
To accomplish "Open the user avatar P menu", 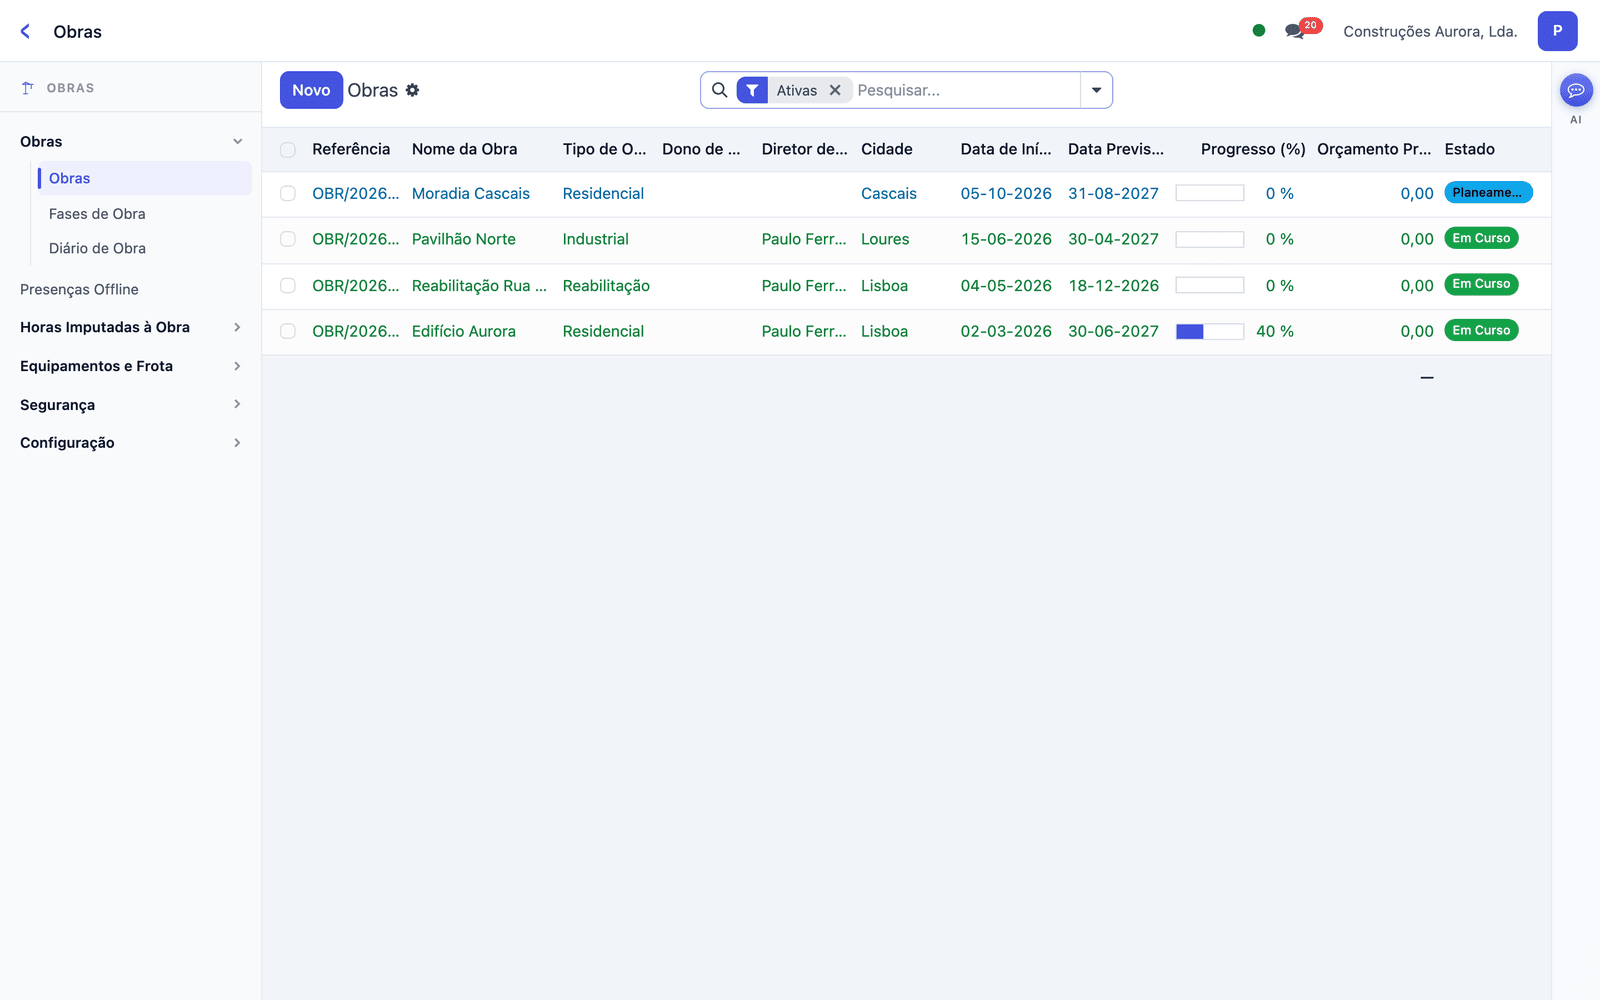I will pyautogui.click(x=1557, y=31).
